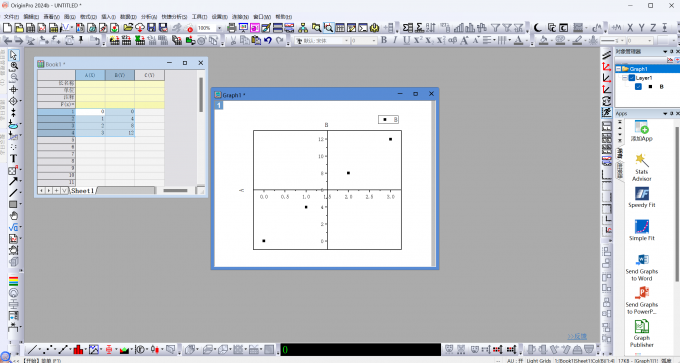Click the Undo arrow icon
This screenshot has height=363, width=680.
coord(268,40)
